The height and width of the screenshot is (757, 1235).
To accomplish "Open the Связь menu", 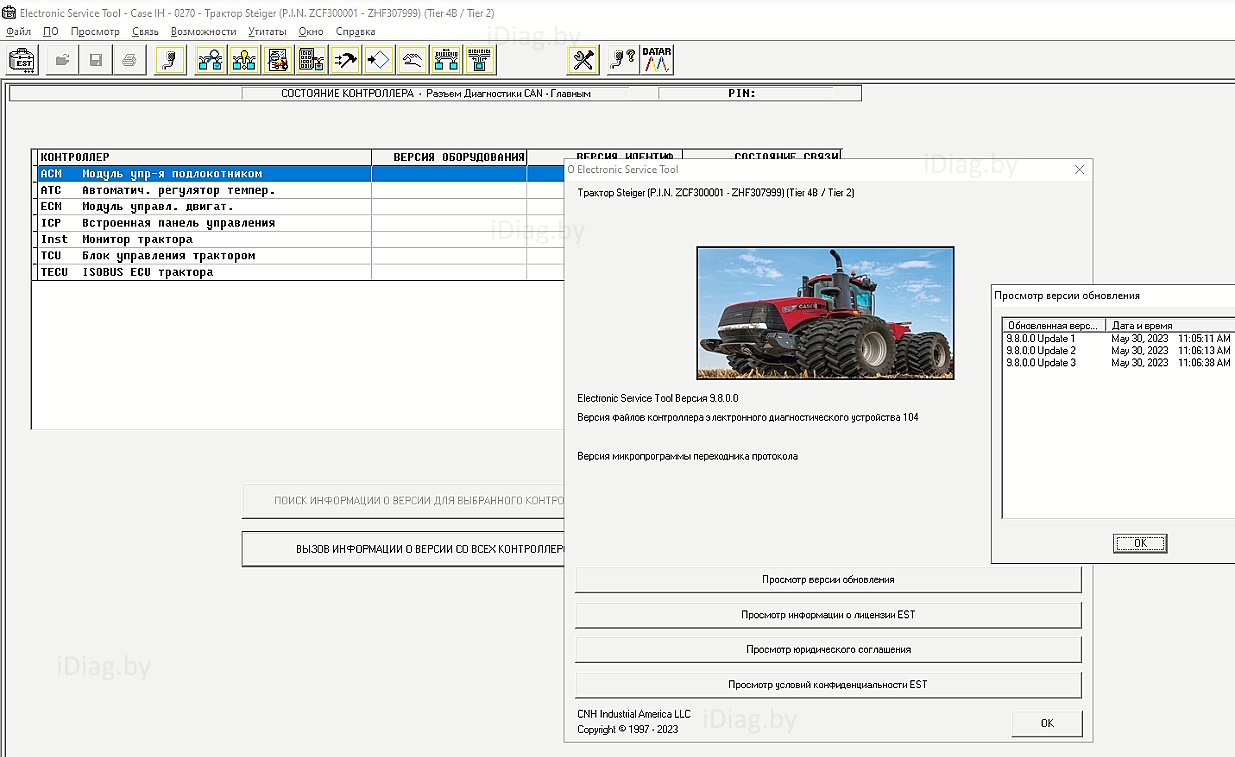I will point(145,31).
